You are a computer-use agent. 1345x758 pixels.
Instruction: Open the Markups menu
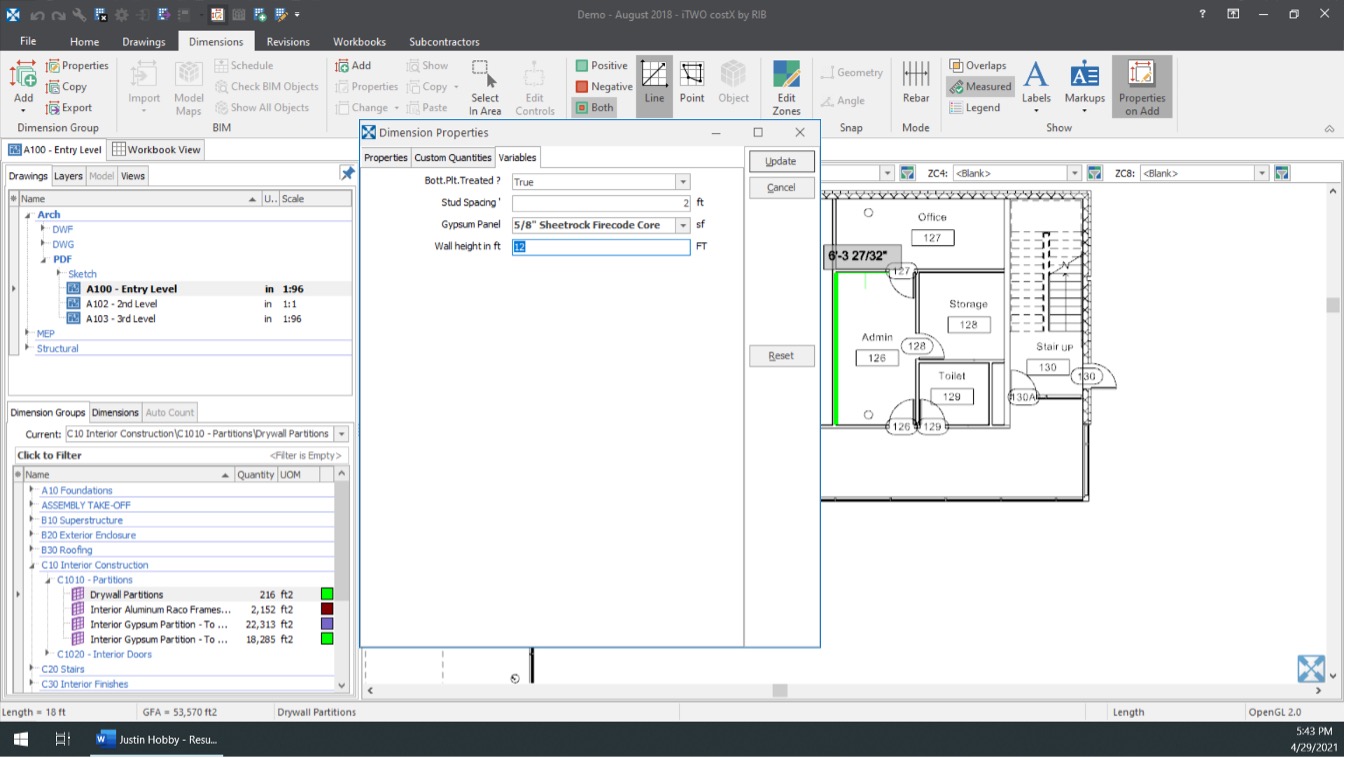pos(1084,86)
